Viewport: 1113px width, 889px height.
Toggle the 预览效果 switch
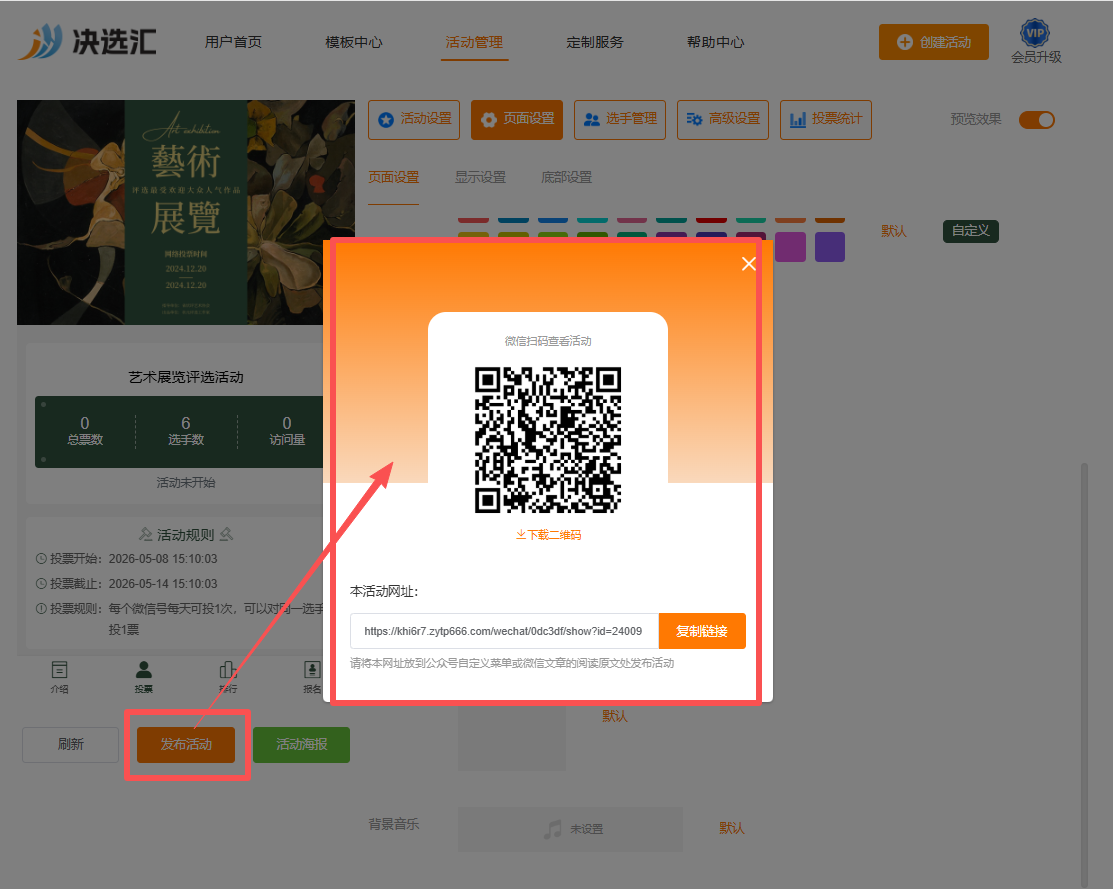pyautogui.click(x=1036, y=119)
